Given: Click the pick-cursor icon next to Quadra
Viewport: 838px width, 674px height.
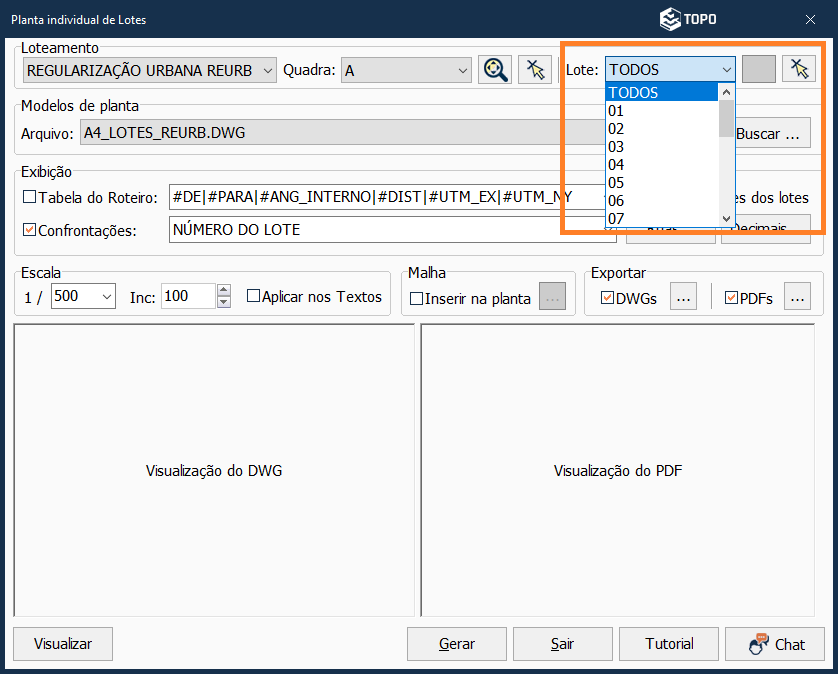Looking at the screenshot, I should [x=535, y=69].
